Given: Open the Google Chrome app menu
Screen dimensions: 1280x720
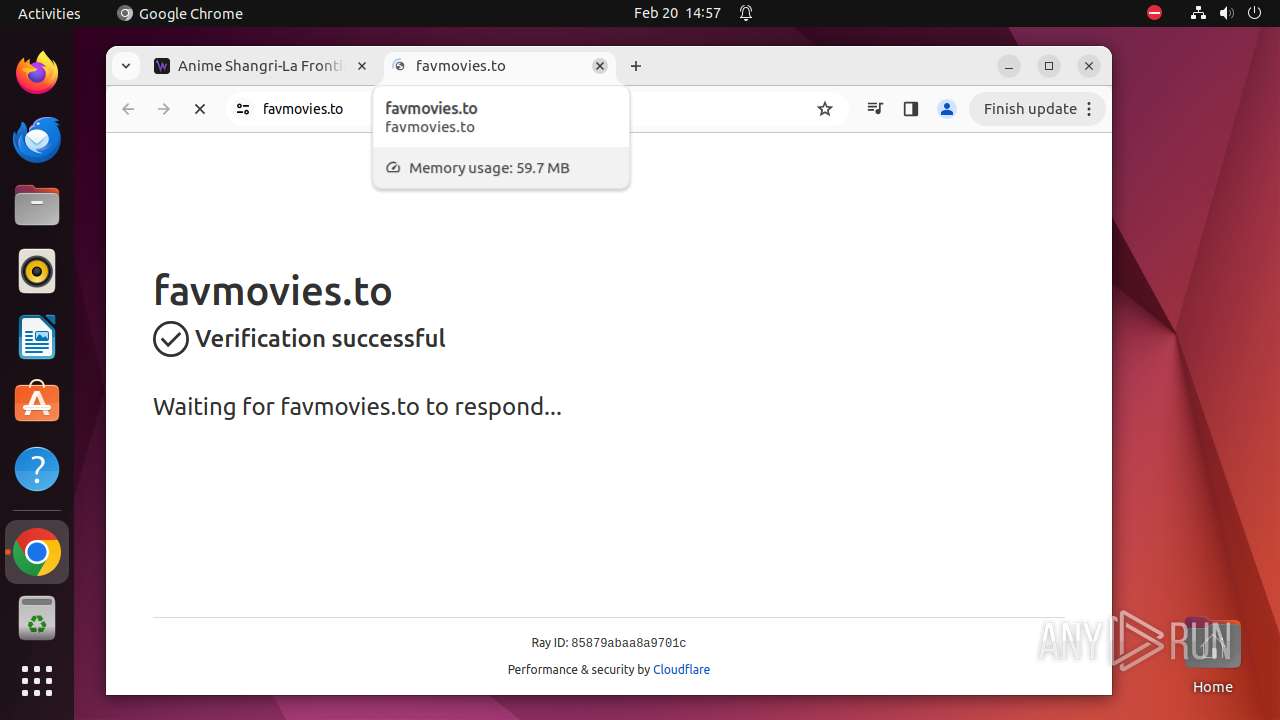Looking at the screenshot, I should pos(180,13).
